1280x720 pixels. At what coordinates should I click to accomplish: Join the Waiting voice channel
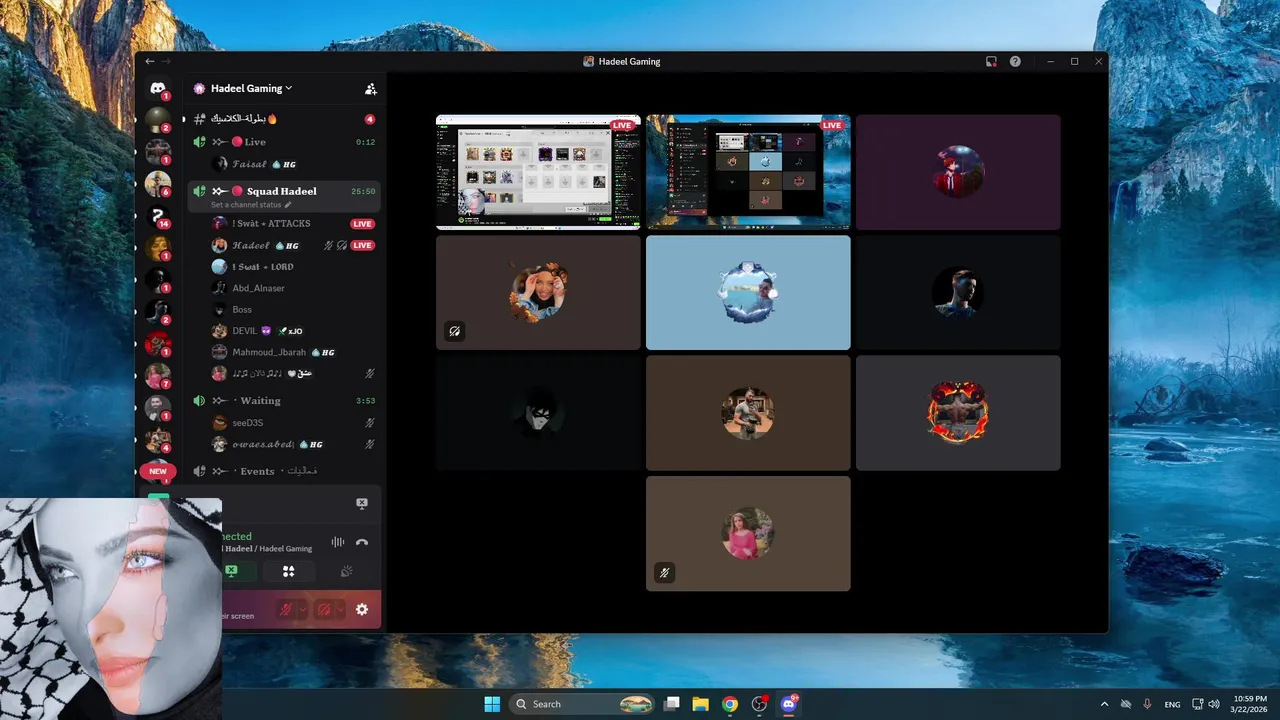coord(283,401)
